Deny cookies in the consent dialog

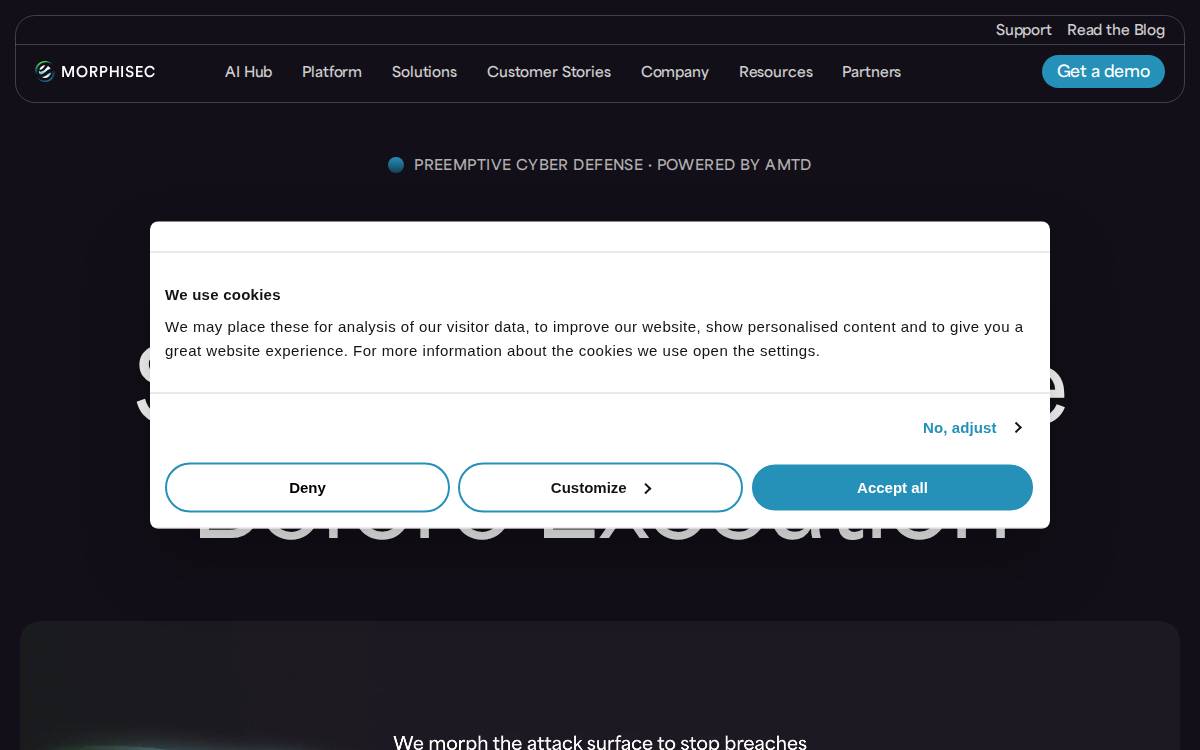(x=307, y=488)
